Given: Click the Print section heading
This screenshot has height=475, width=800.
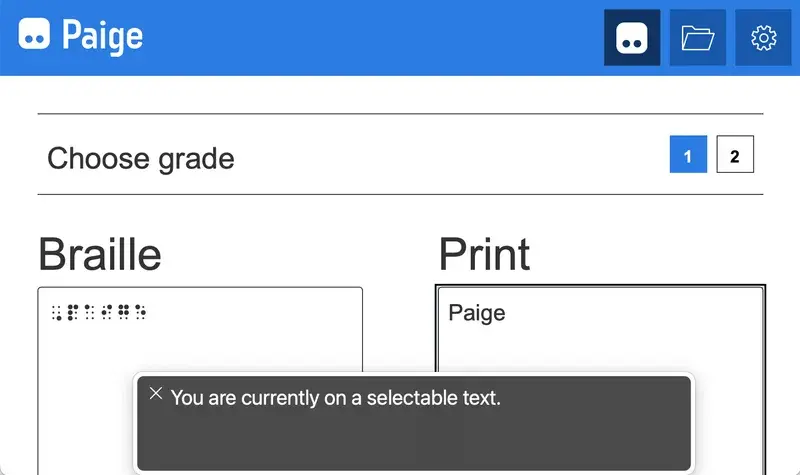Looking at the screenshot, I should point(484,254).
